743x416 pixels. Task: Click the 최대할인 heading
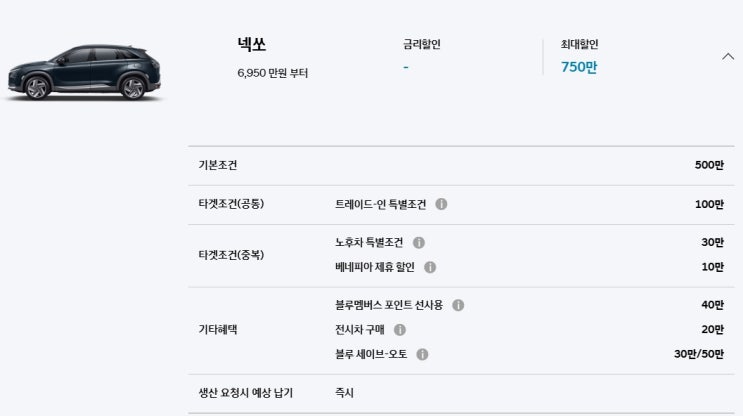tap(579, 44)
